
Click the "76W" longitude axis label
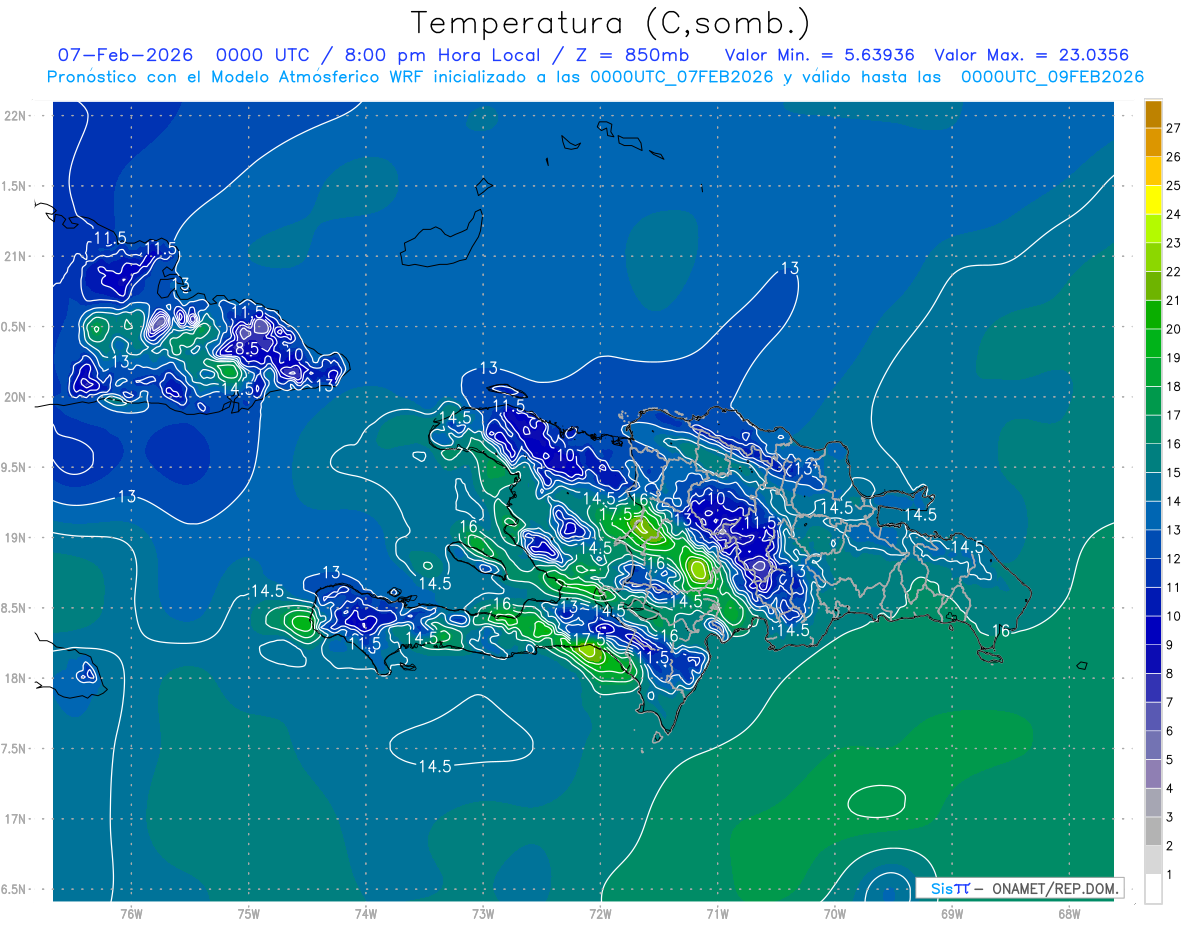(x=131, y=914)
